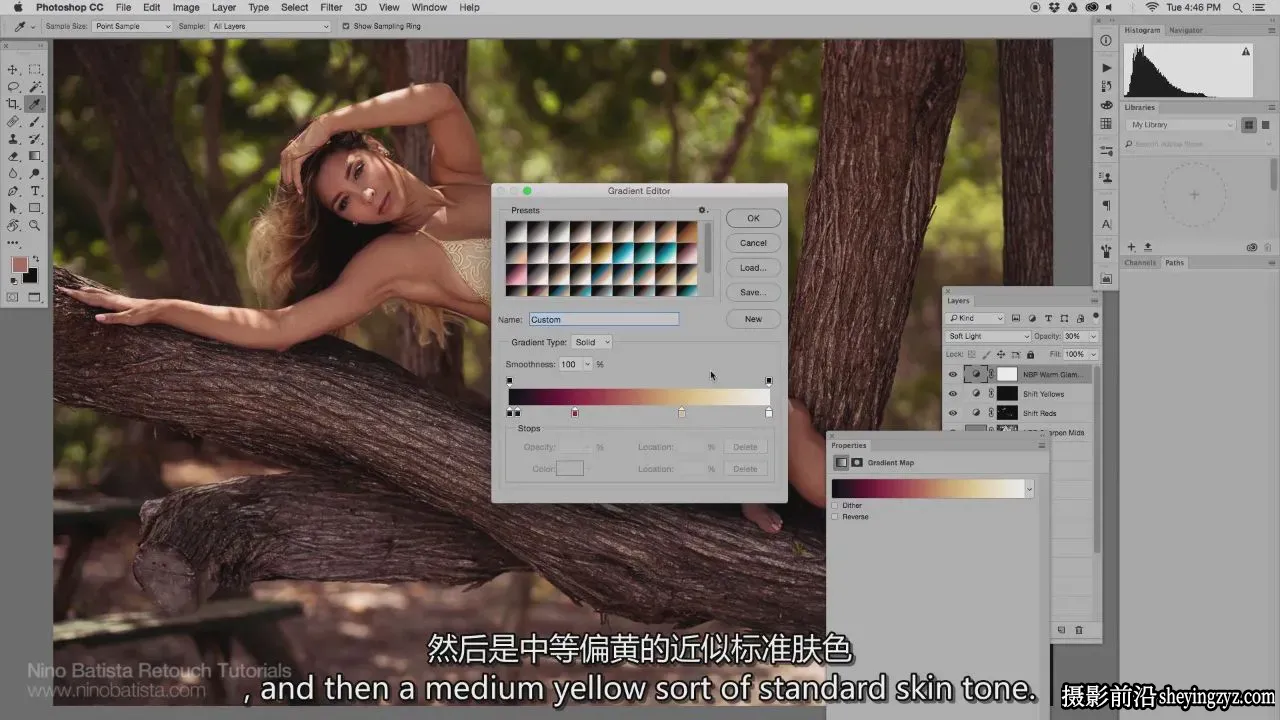This screenshot has height=720, width=1280.
Task: Swap foreground and background colors
Action: [35, 257]
